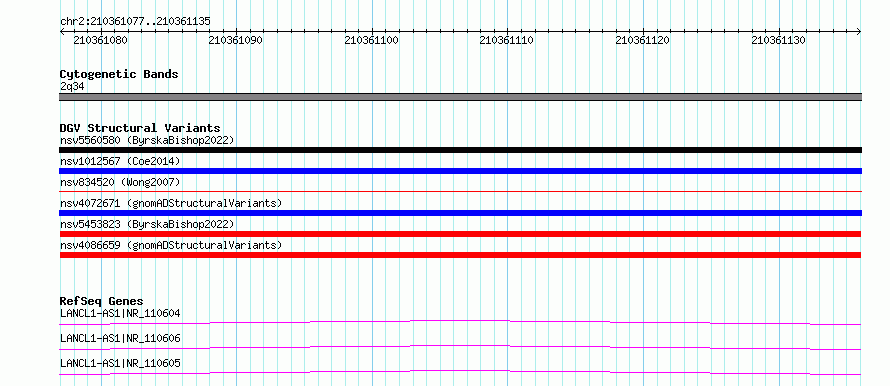Select nsv1012567 (Coe2014) label

120,161
